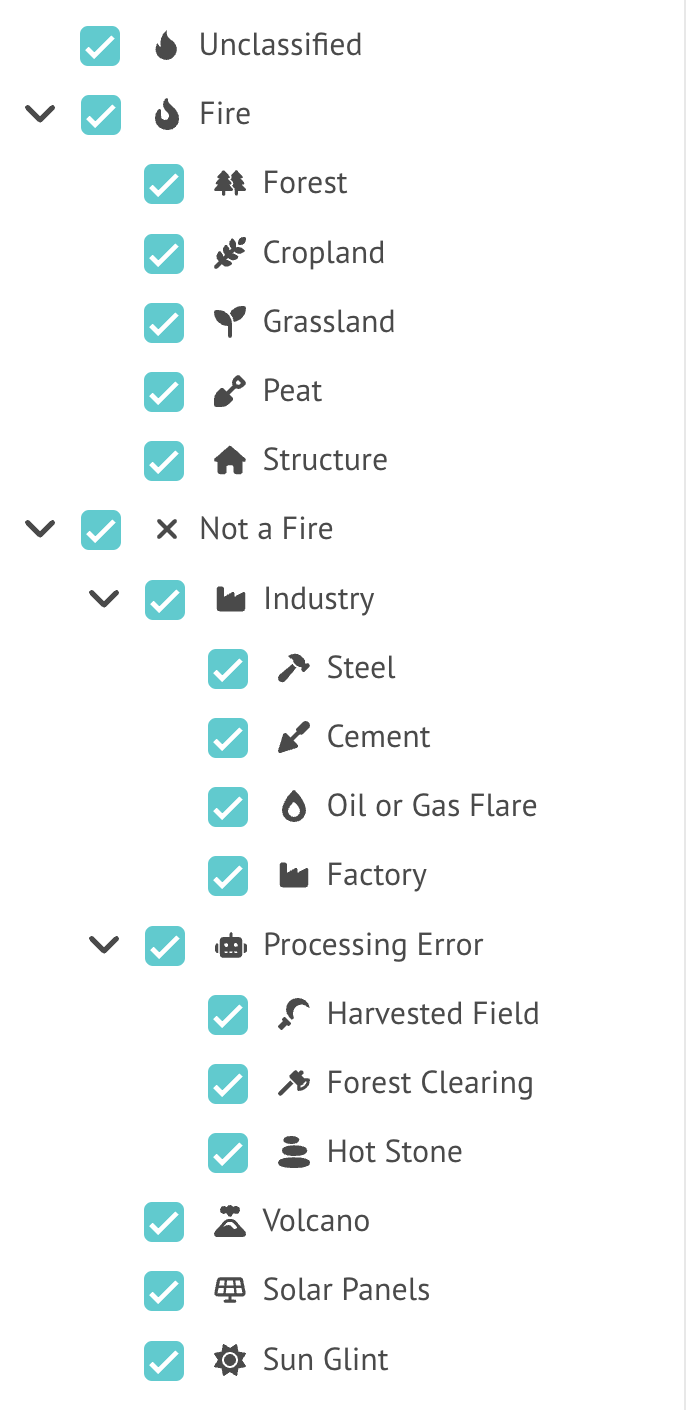
Task: Click the wheat icon beside Cropland
Action: click(x=229, y=252)
